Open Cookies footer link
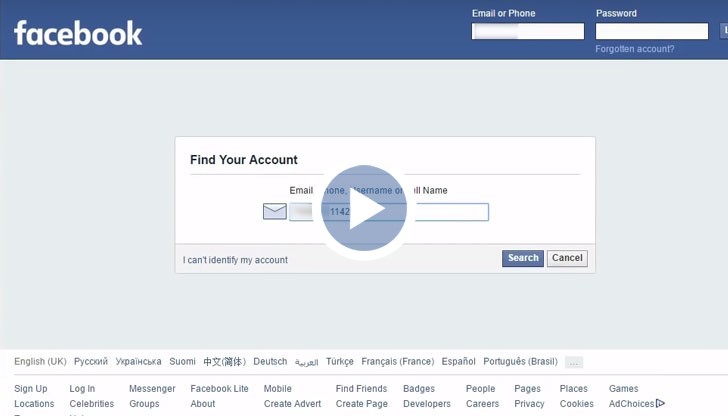Screen dimensions: 728x416 click(x=577, y=404)
